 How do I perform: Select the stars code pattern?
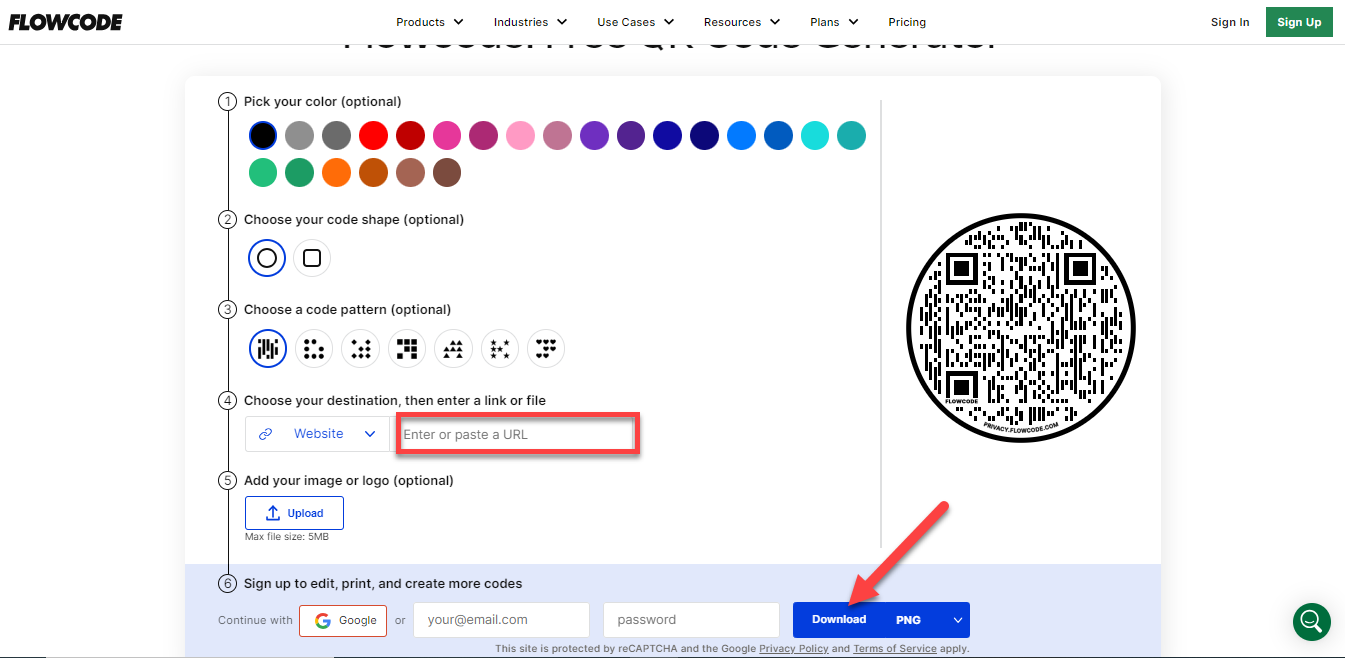(x=500, y=348)
